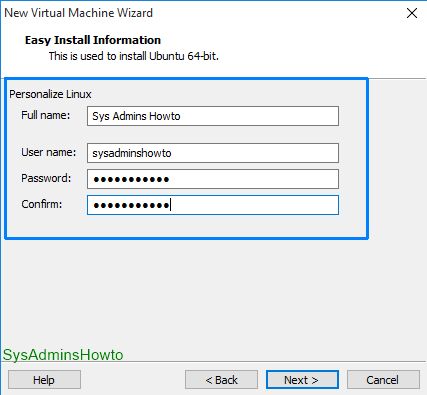Click the 'Easy Install Information' heading
Screen dimensions: 427x395
(93, 40)
